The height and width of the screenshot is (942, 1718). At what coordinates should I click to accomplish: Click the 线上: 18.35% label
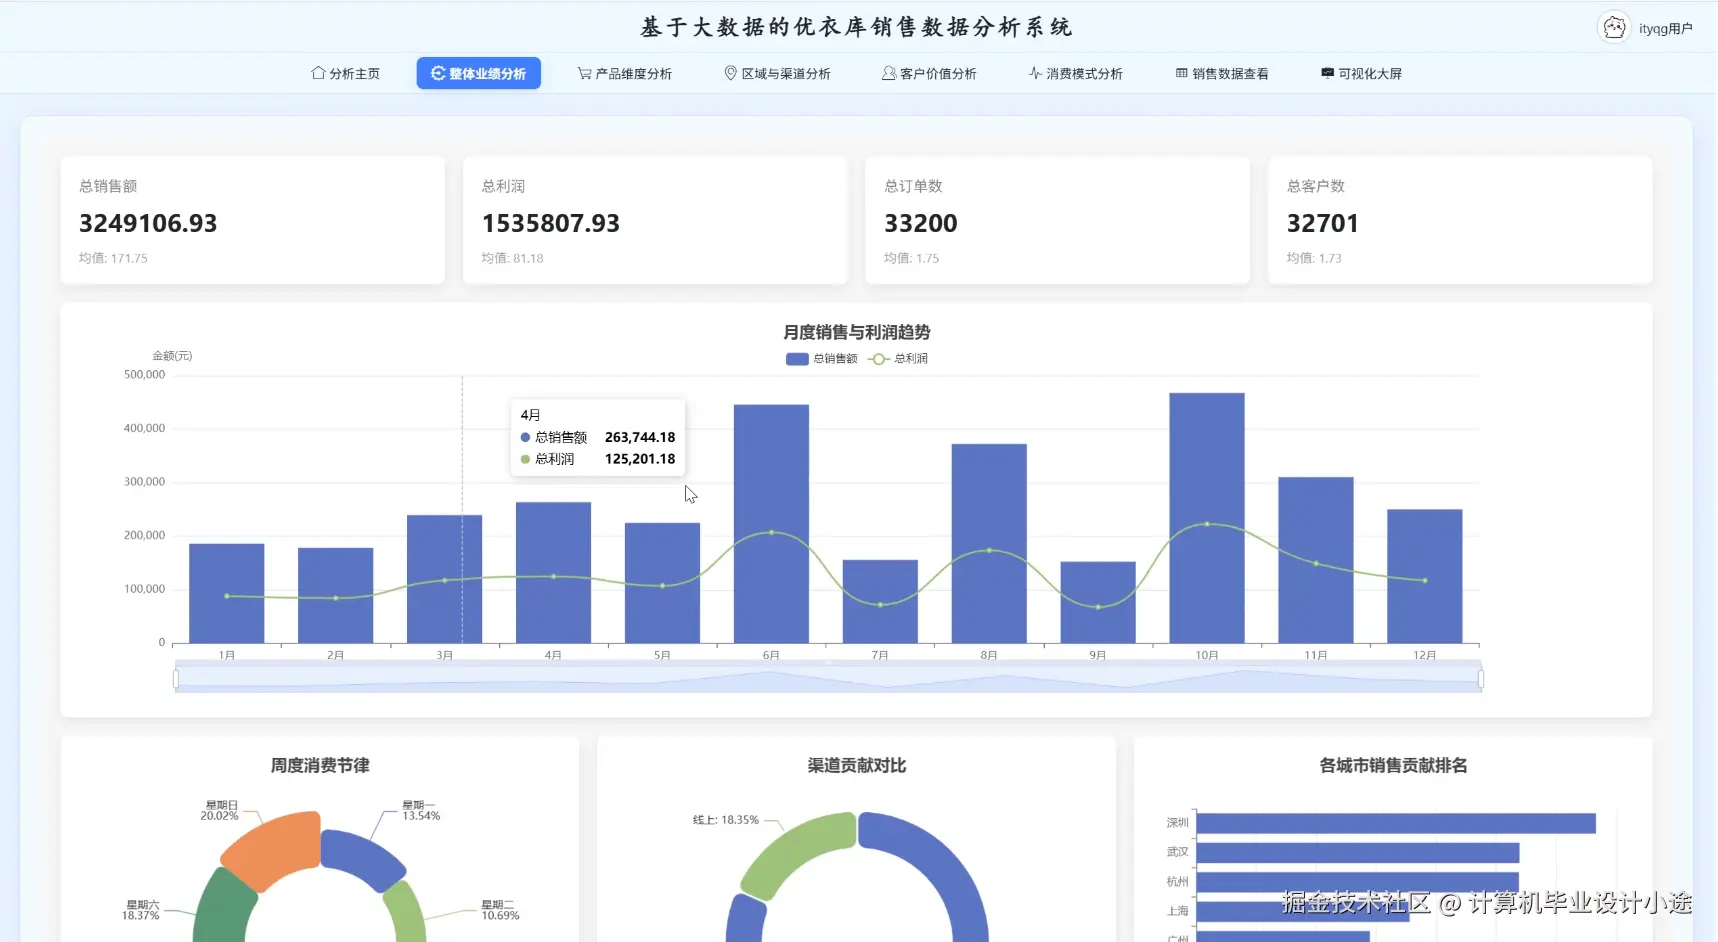coord(726,820)
